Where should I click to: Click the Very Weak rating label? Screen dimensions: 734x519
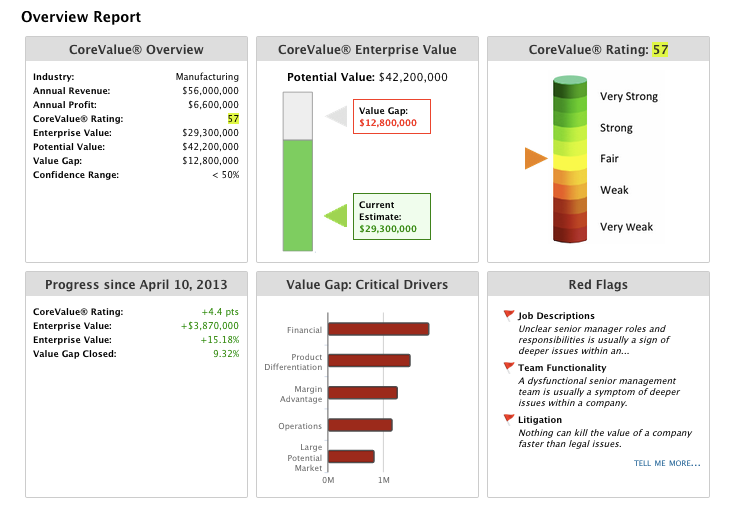[626, 227]
